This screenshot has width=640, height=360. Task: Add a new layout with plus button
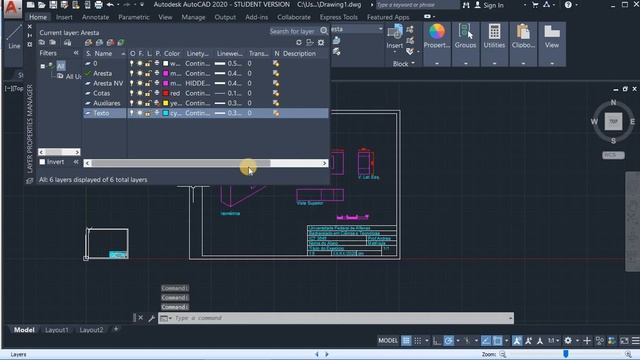[x=116, y=329]
